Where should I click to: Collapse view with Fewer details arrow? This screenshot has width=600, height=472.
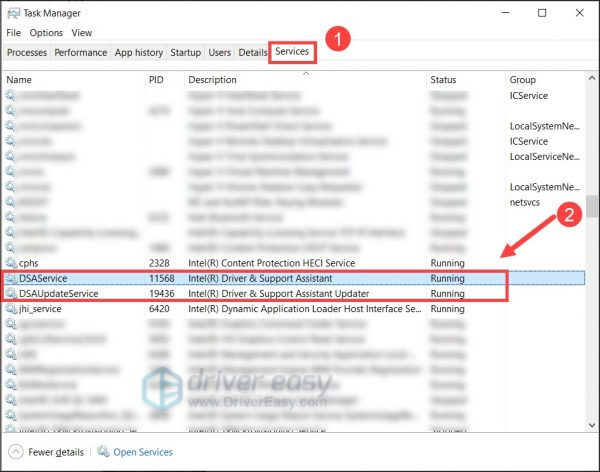click(13, 452)
